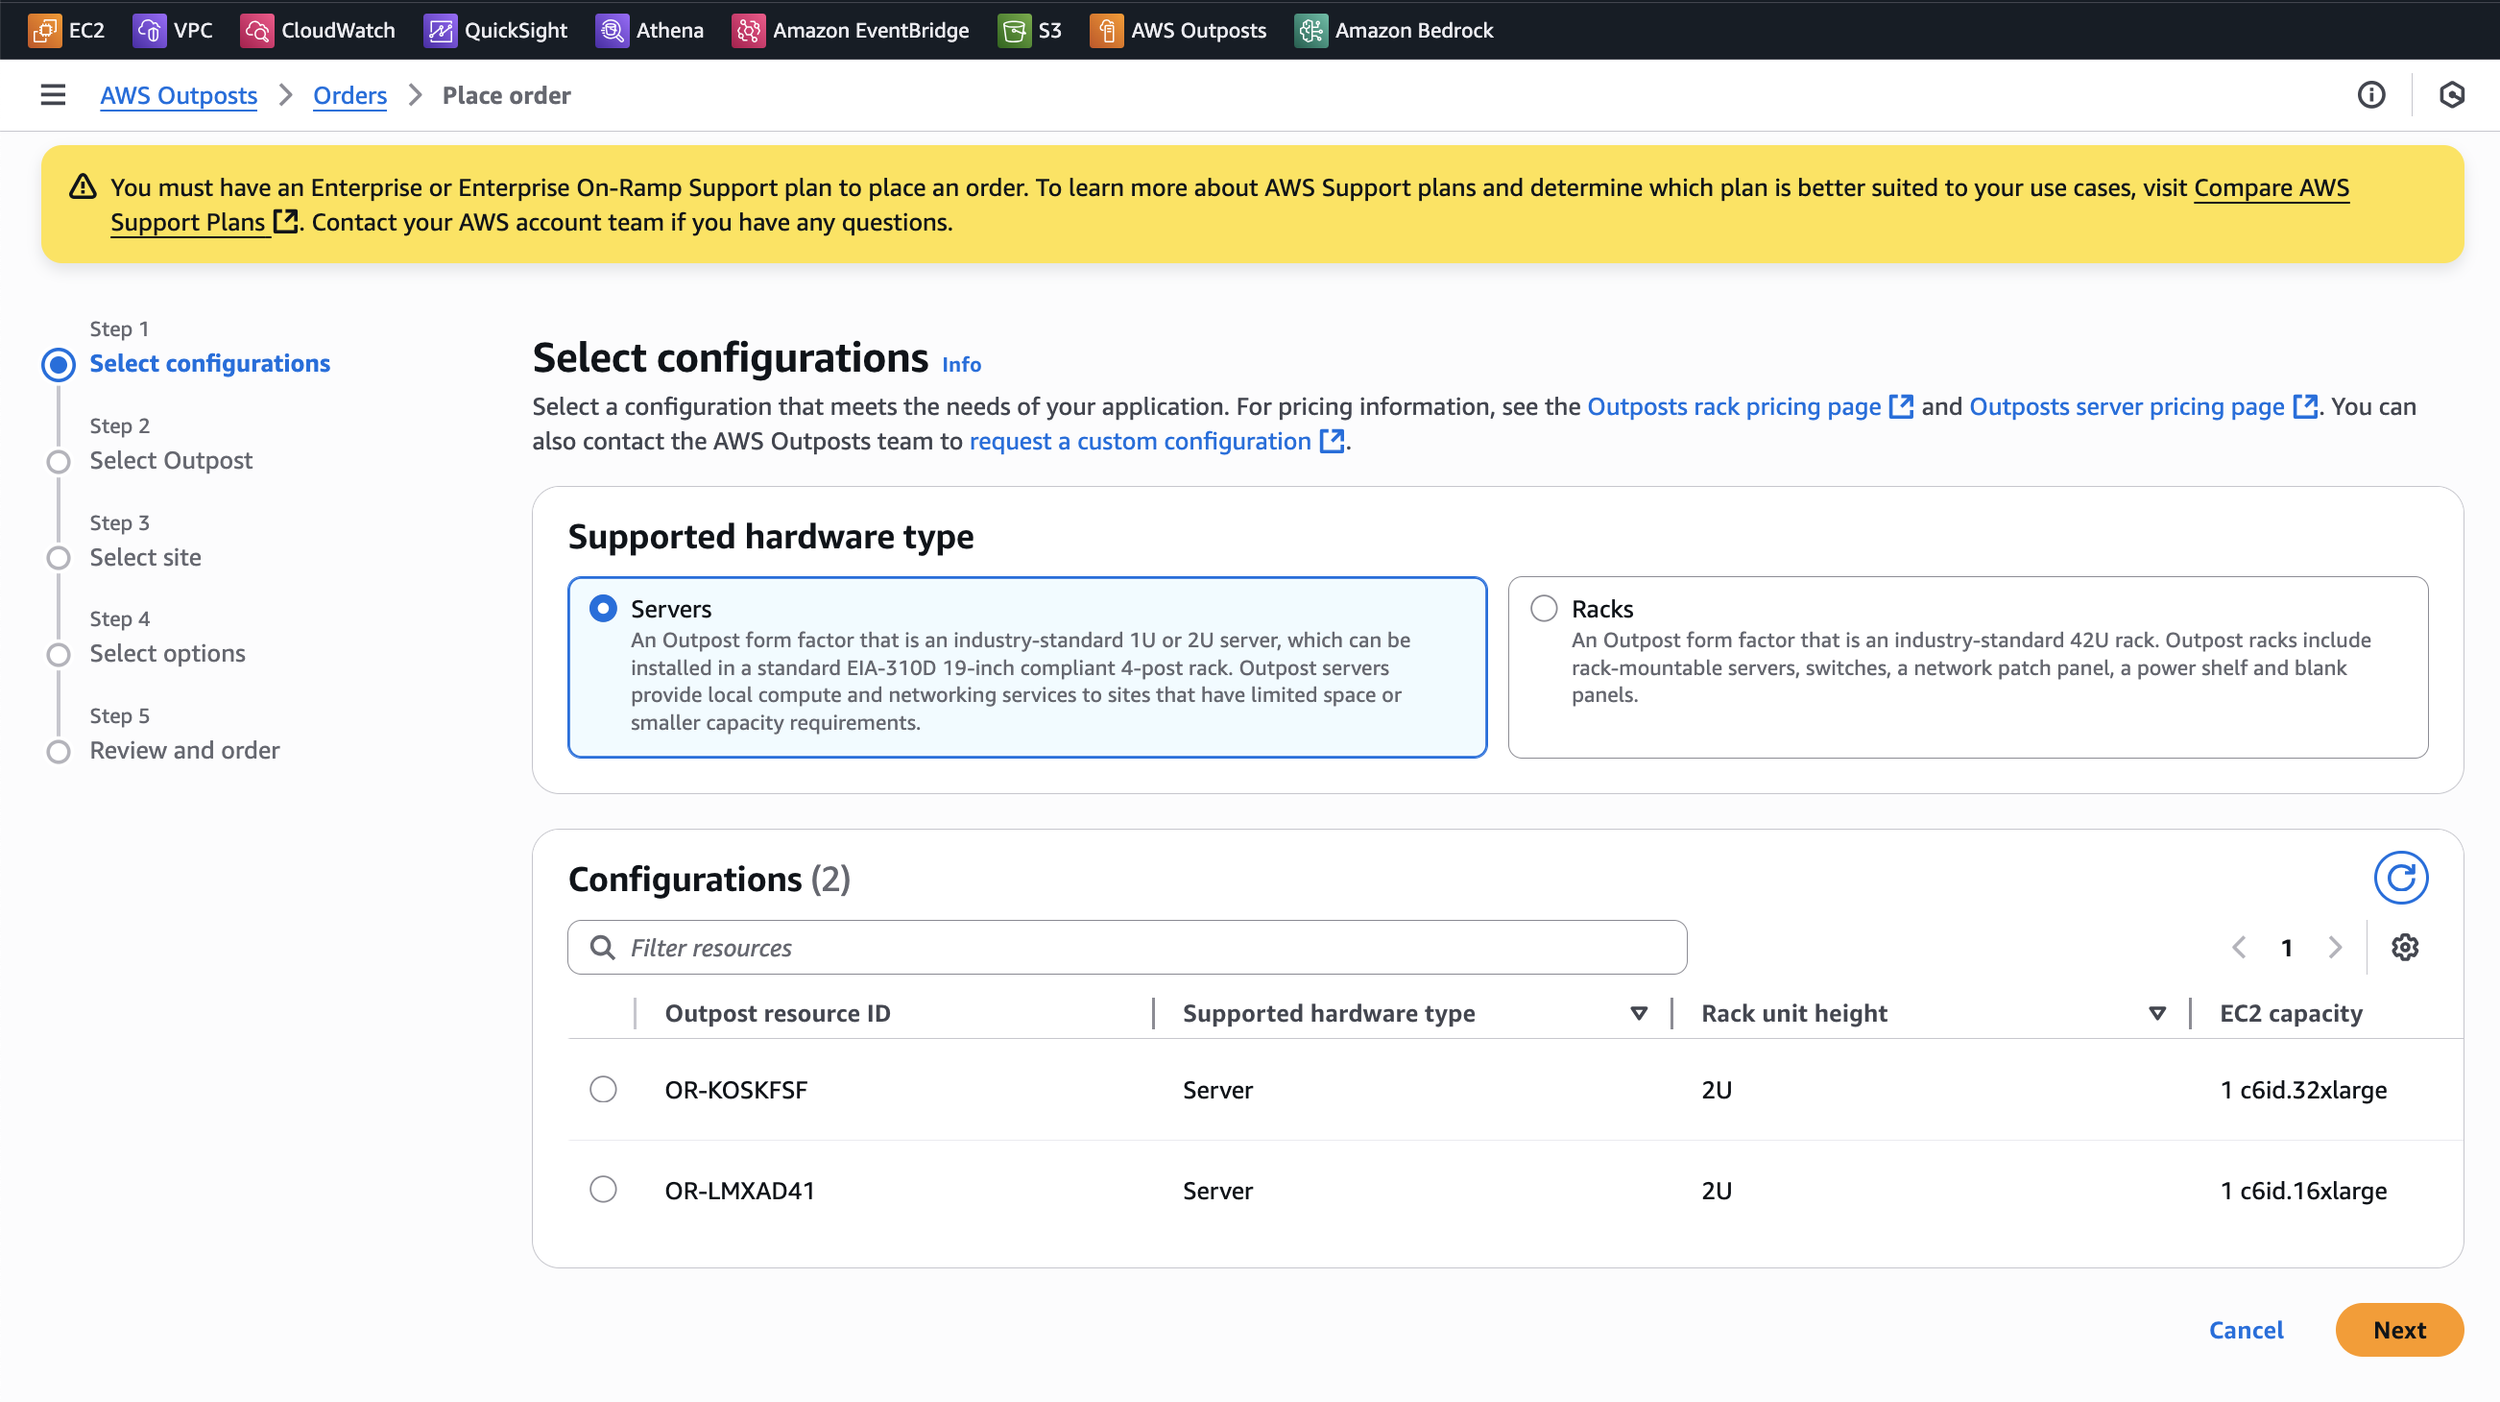This screenshot has width=2500, height=1402.
Task: Click the hamburger navigation menu icon
Action: point(53,95)
